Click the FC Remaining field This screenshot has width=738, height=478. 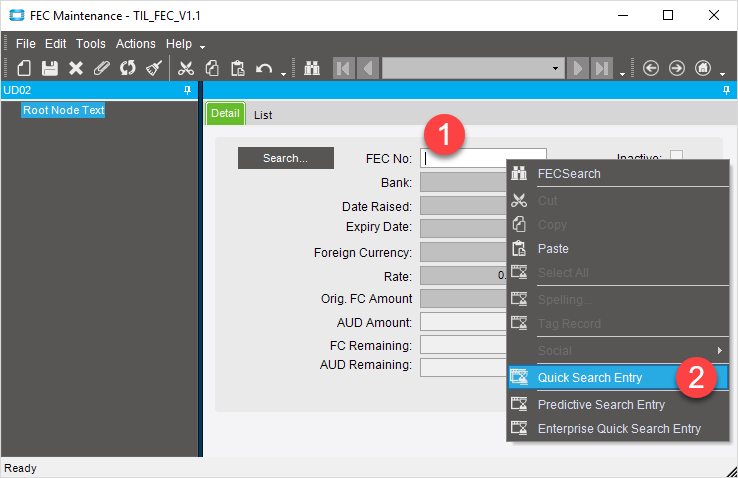pyautogui.click(x=463, y=345)
